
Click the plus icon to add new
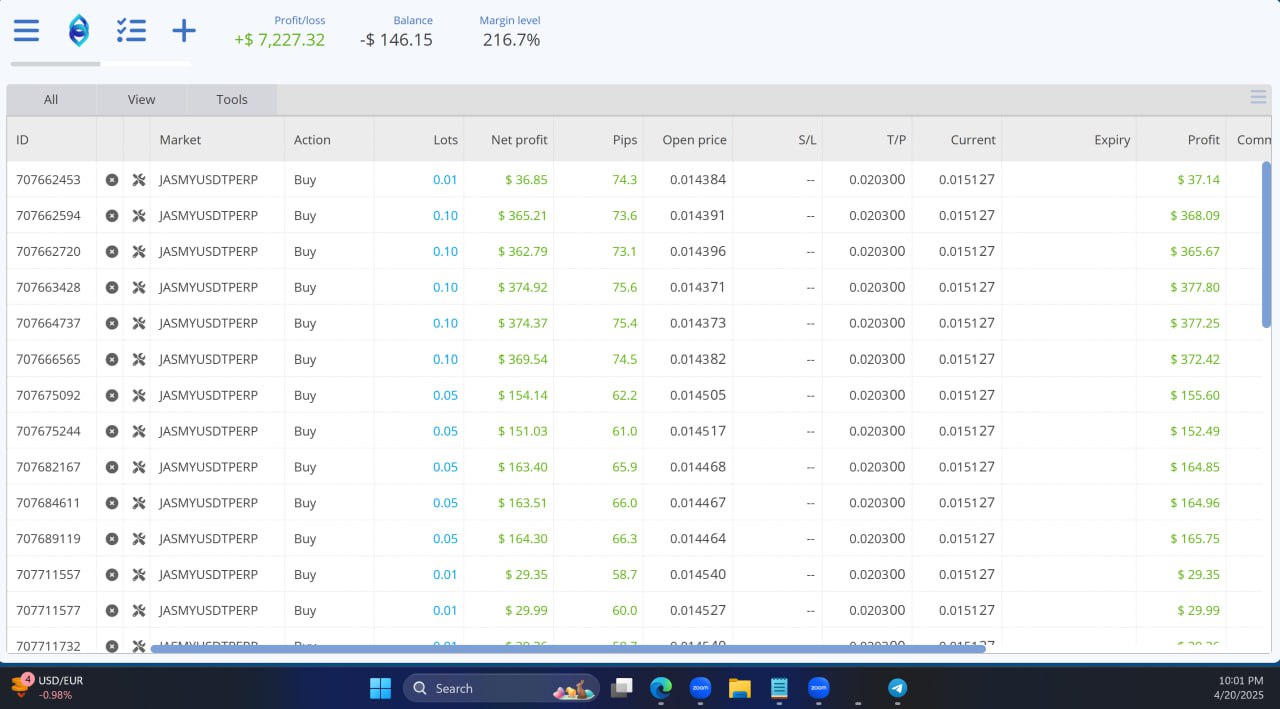pyautogui.click(x=184, y=31)
